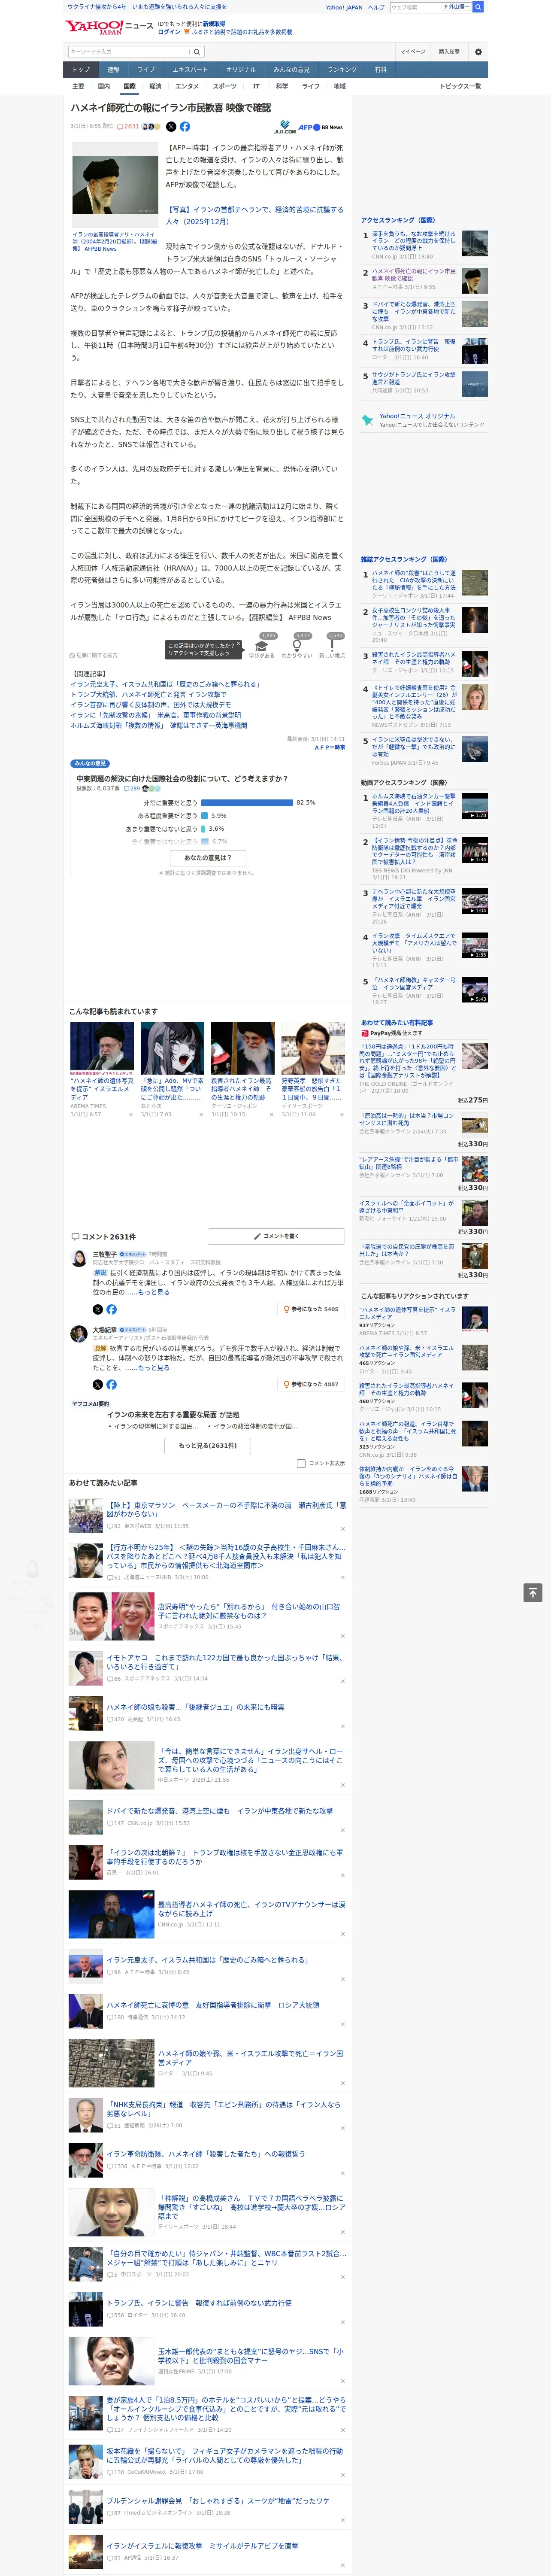Click the Yahoo! JAPAN News logo
The height and width of the screenshot is (2576, 551).
[x=109, y=27]
